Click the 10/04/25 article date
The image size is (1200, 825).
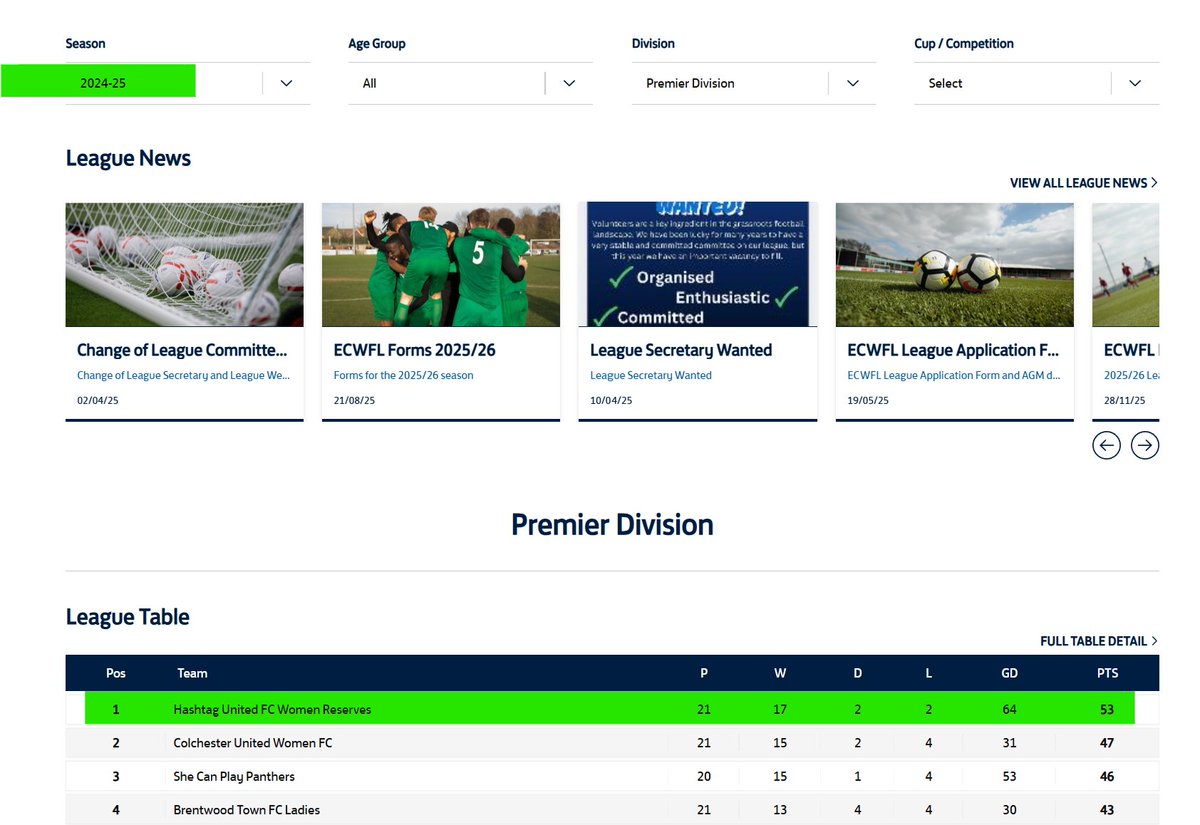click(x=609, y=400)
